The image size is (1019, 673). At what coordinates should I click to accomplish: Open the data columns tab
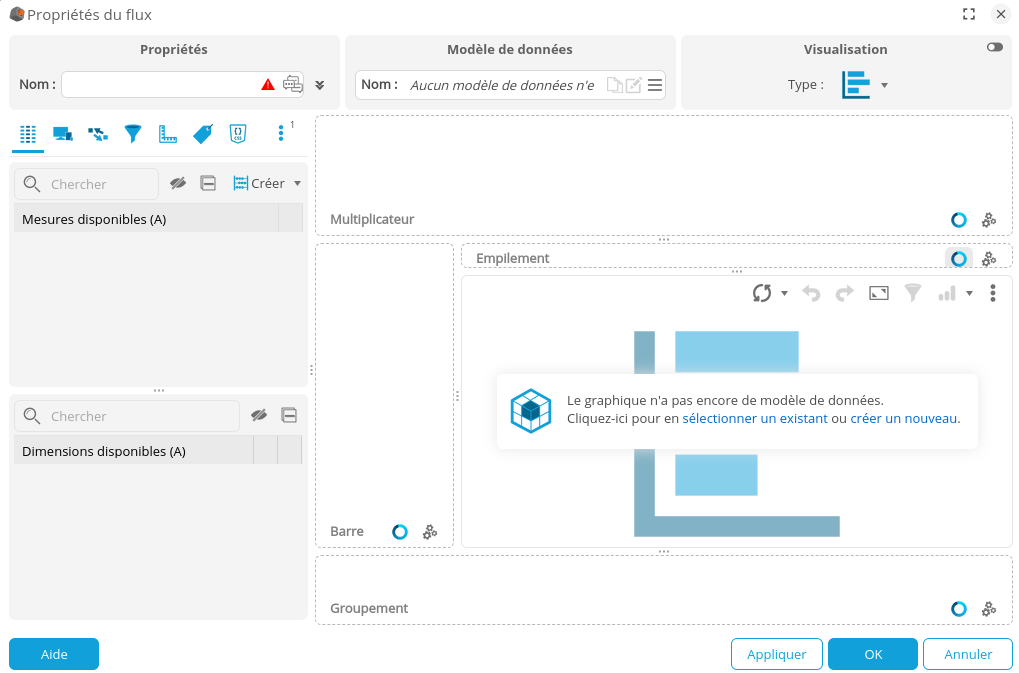28,134
